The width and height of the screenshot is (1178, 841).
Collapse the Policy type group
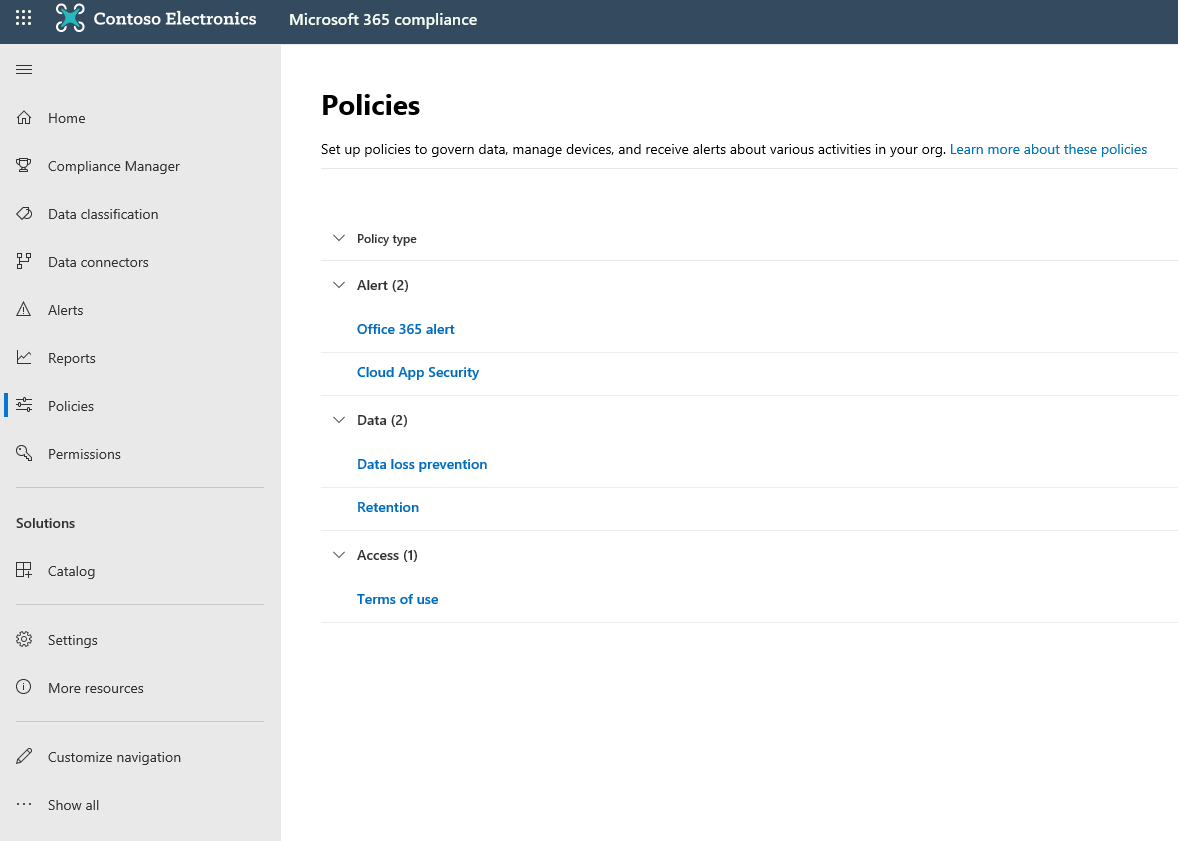point(339,238)
